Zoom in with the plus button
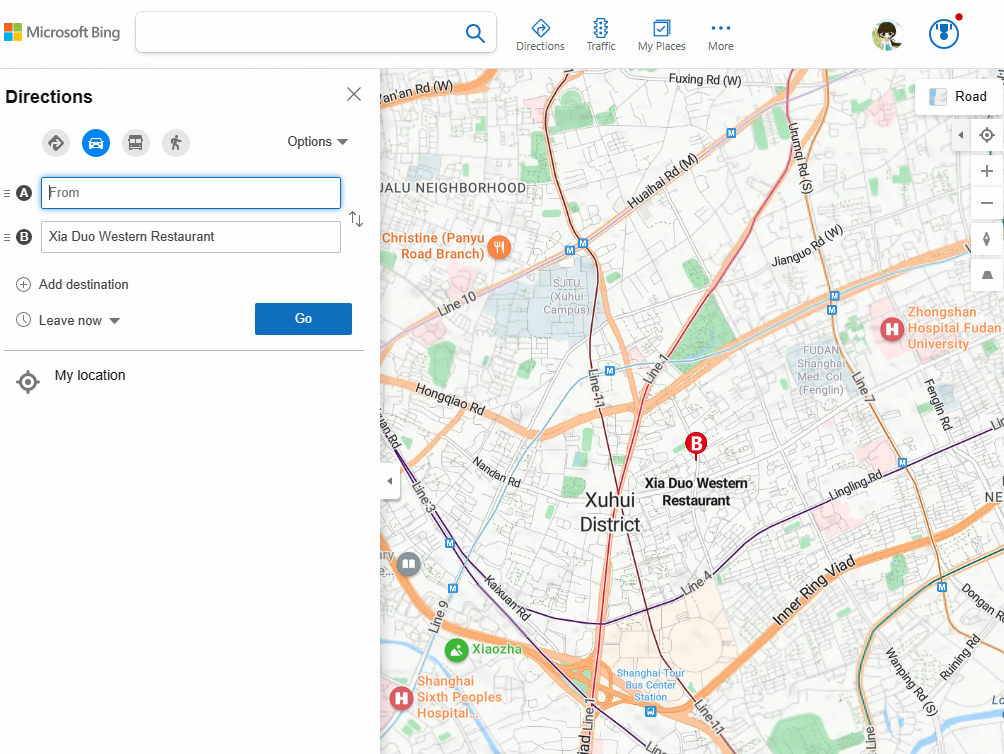The width and height of the screenshot is (1004, 754). point(987,171)
